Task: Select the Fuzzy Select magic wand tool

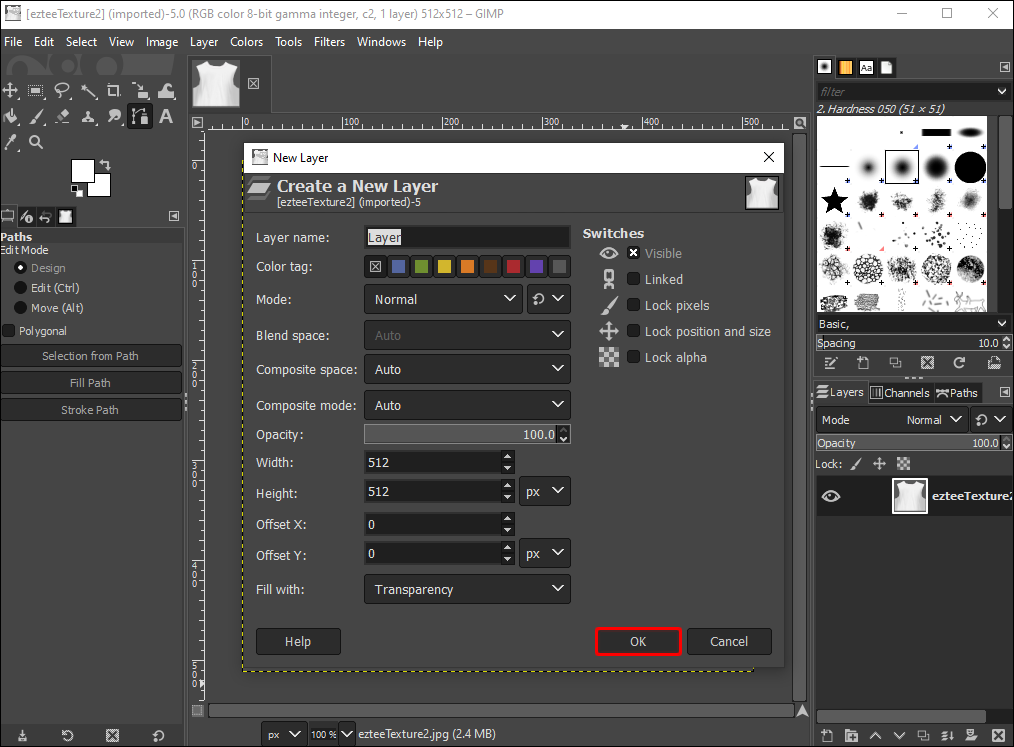Action: click(x=88, y=91)
